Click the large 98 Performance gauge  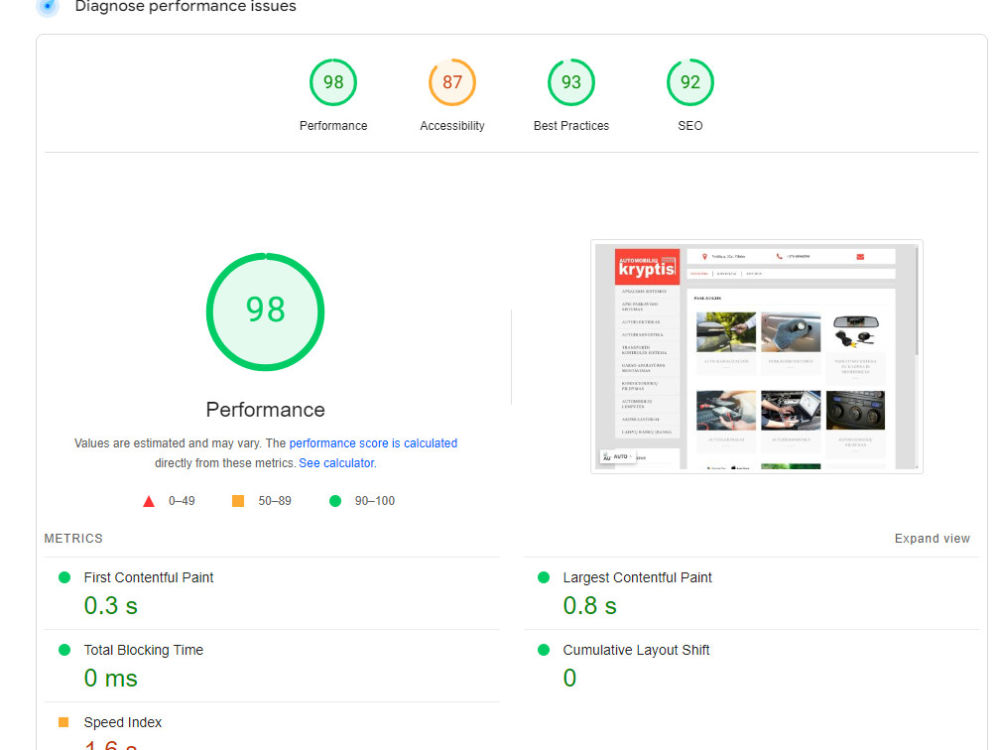(265, 312)
